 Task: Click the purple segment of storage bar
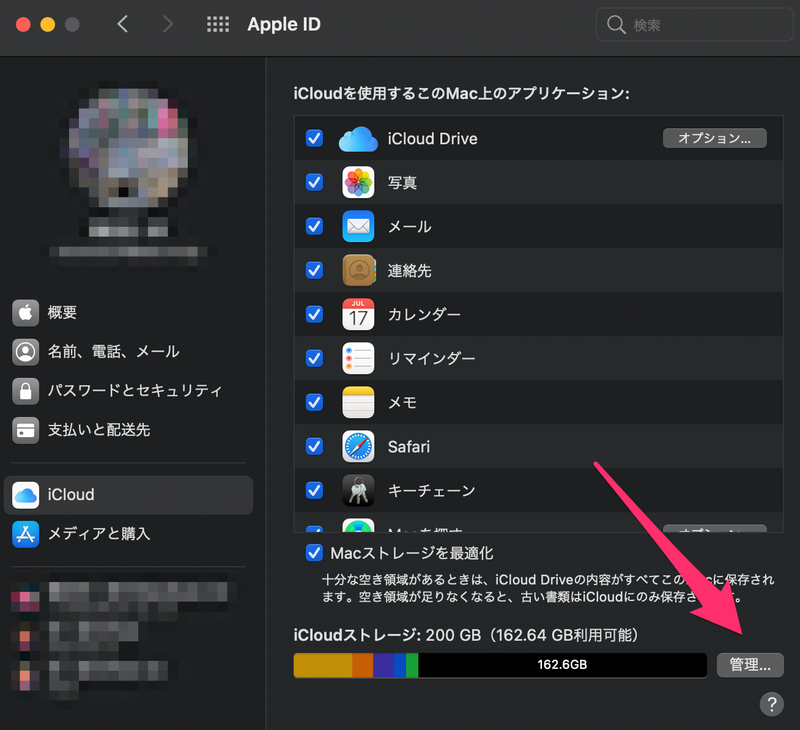tap(383, 665)
